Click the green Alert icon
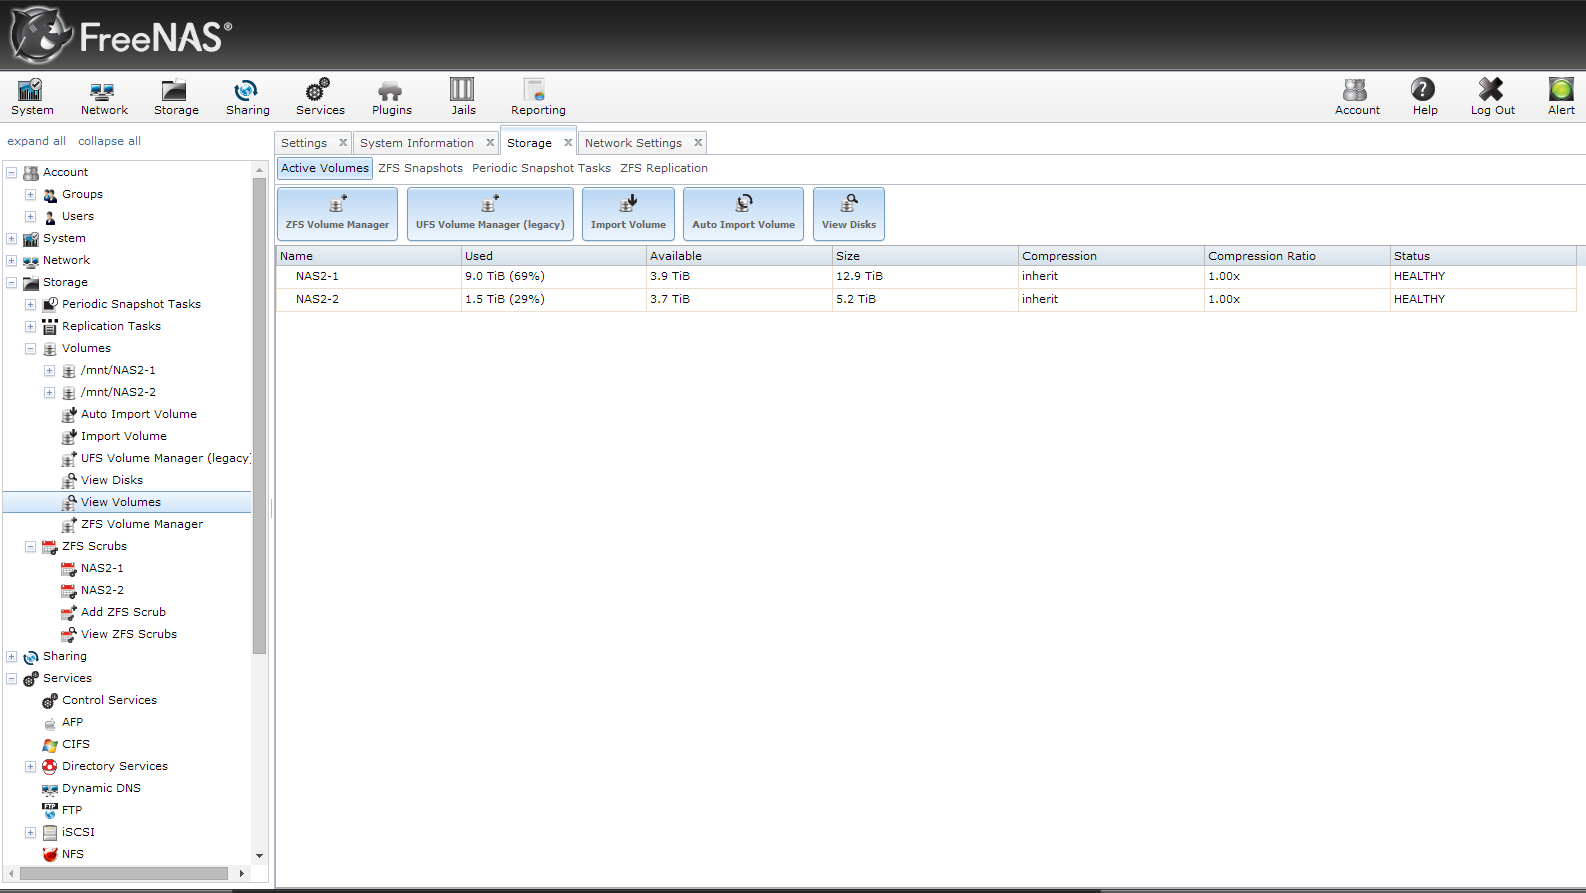The height and width of the screenshot is (893, 1586). (1561, 97)
